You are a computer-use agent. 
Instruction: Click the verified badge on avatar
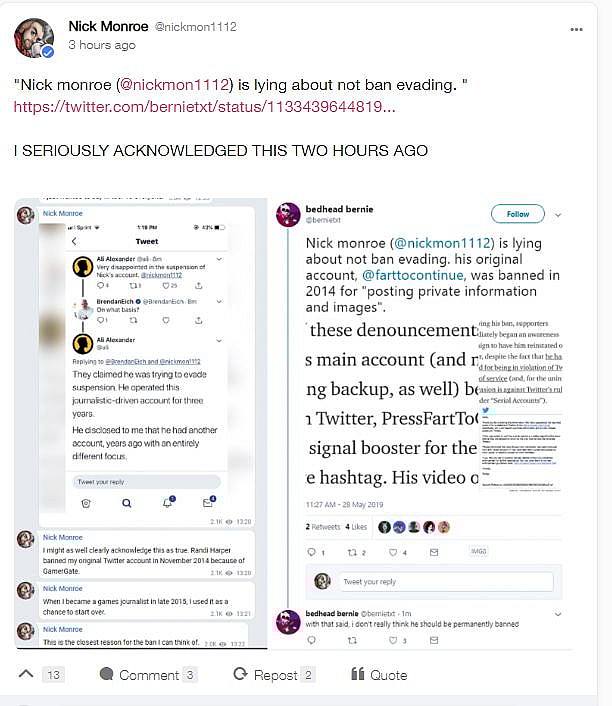(48, 52)
